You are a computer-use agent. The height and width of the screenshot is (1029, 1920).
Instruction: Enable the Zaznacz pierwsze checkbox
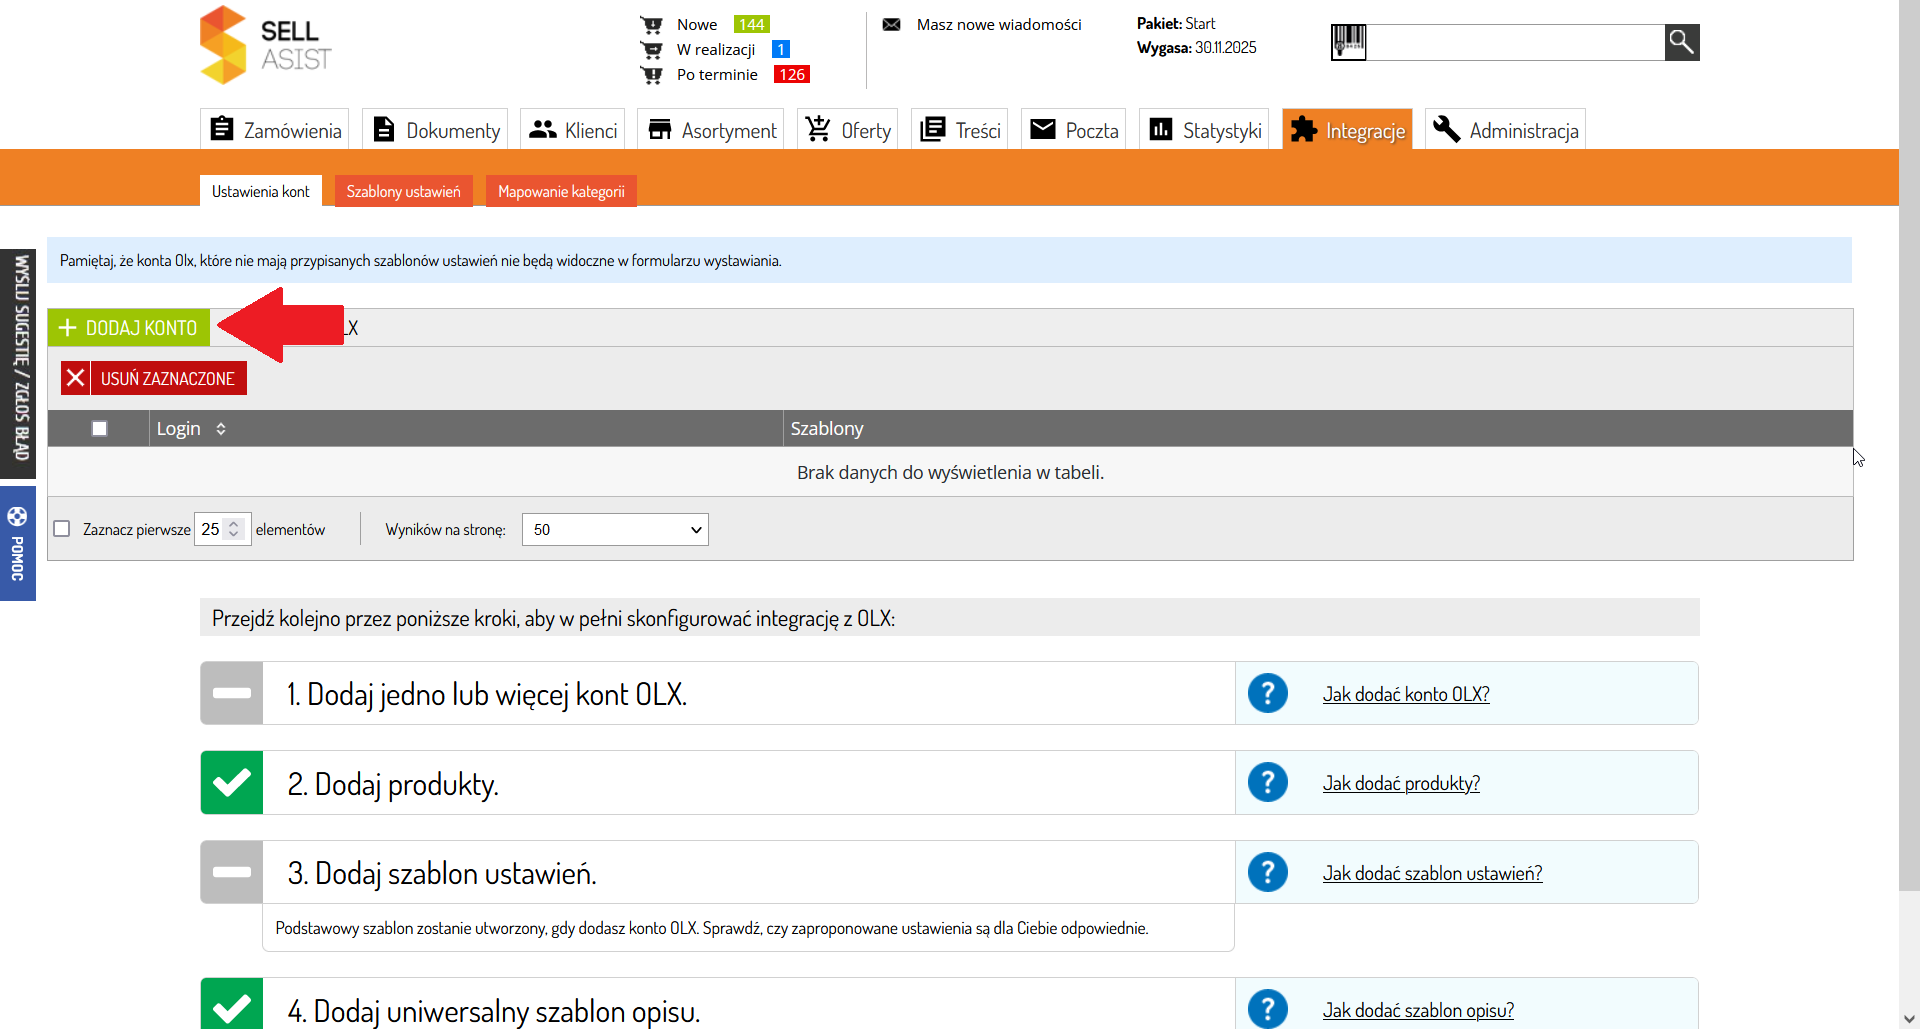click(x=61, y=528)
